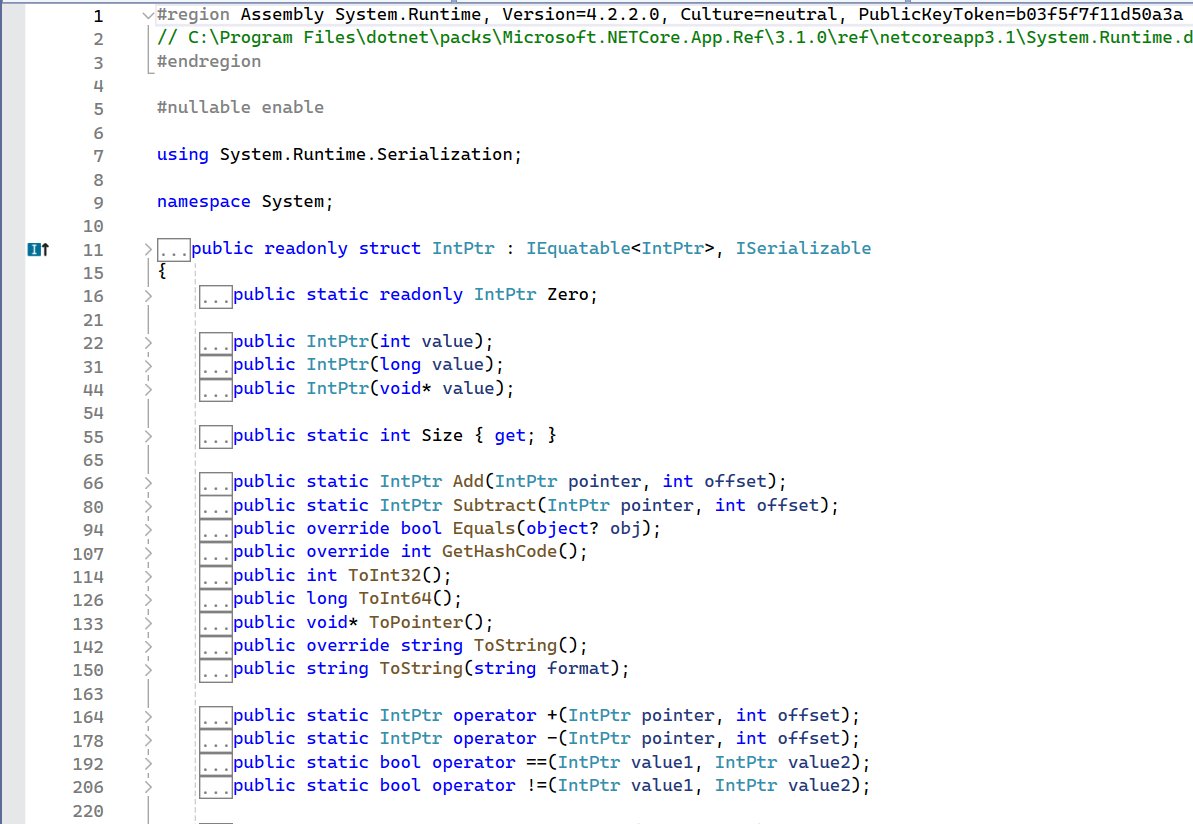Click the "ToInt64" method name
The width and height of the screenshot is (1193, 824).
[x=395, y=600]
